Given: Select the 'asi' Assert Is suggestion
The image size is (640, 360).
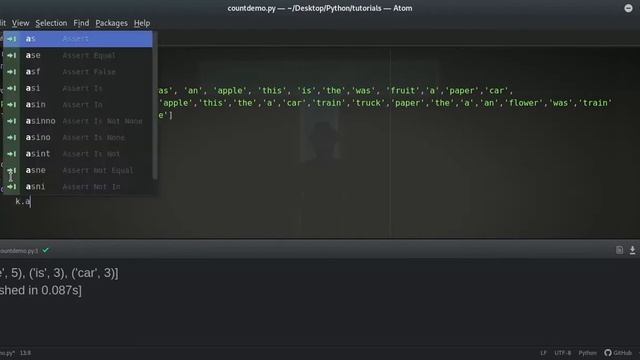Looking at the screenshot, I should click(x=78, y=88).
